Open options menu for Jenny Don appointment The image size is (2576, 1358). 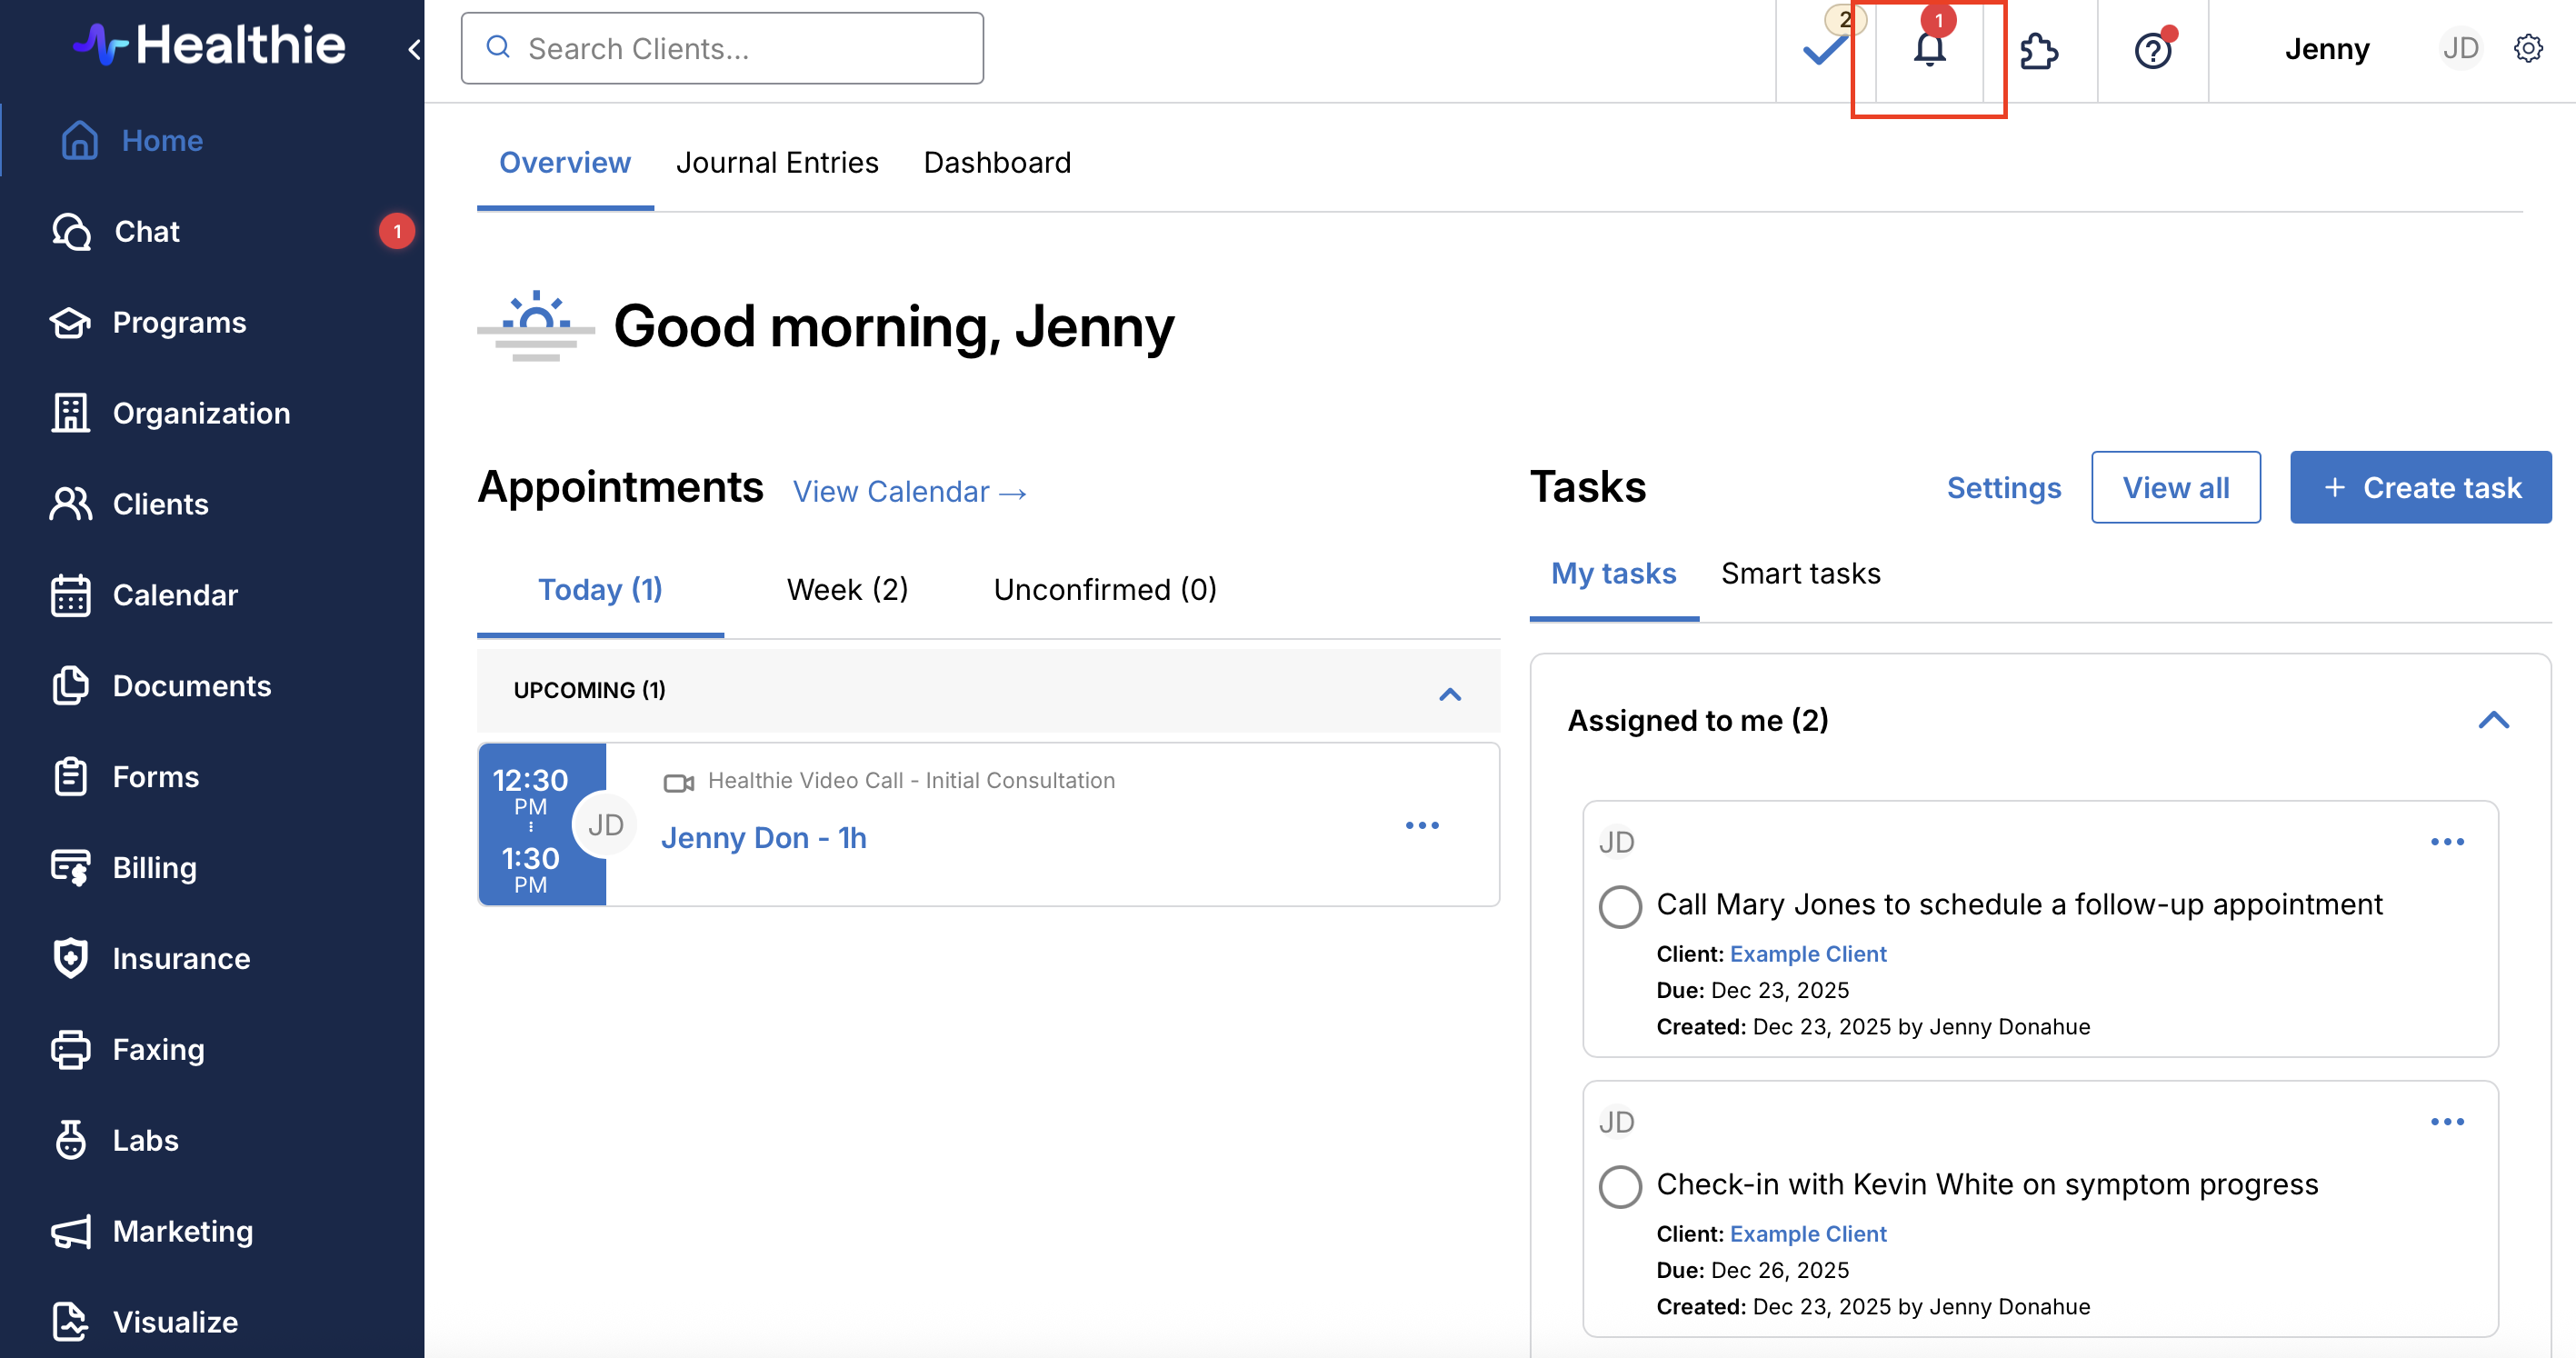[x=1421, y=825]
